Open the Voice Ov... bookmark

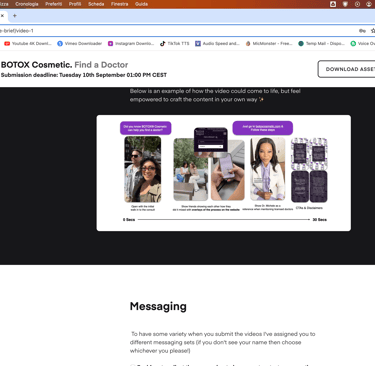(363, 44)
